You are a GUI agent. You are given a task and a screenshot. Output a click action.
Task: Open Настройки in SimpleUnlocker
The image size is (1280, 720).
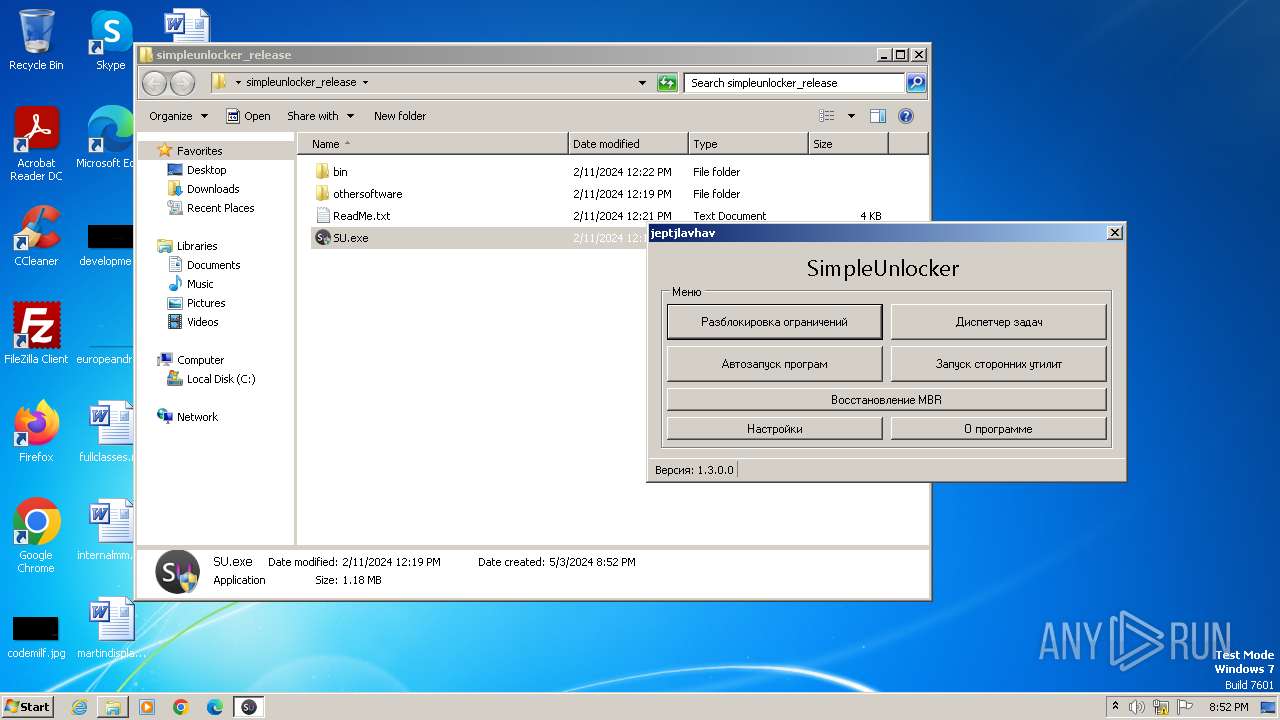click(x=774, y=428)
